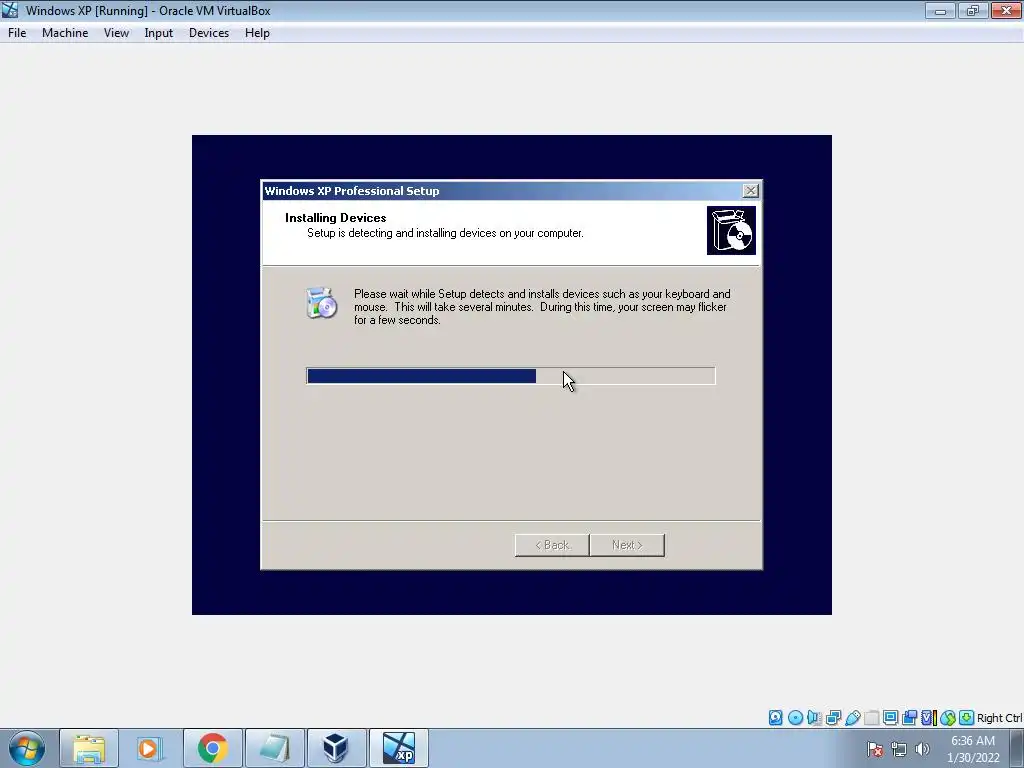Viewport: 1024px width, 768px height.
Task: Click the virtualization CPU status icon
Action: [929, 718]
